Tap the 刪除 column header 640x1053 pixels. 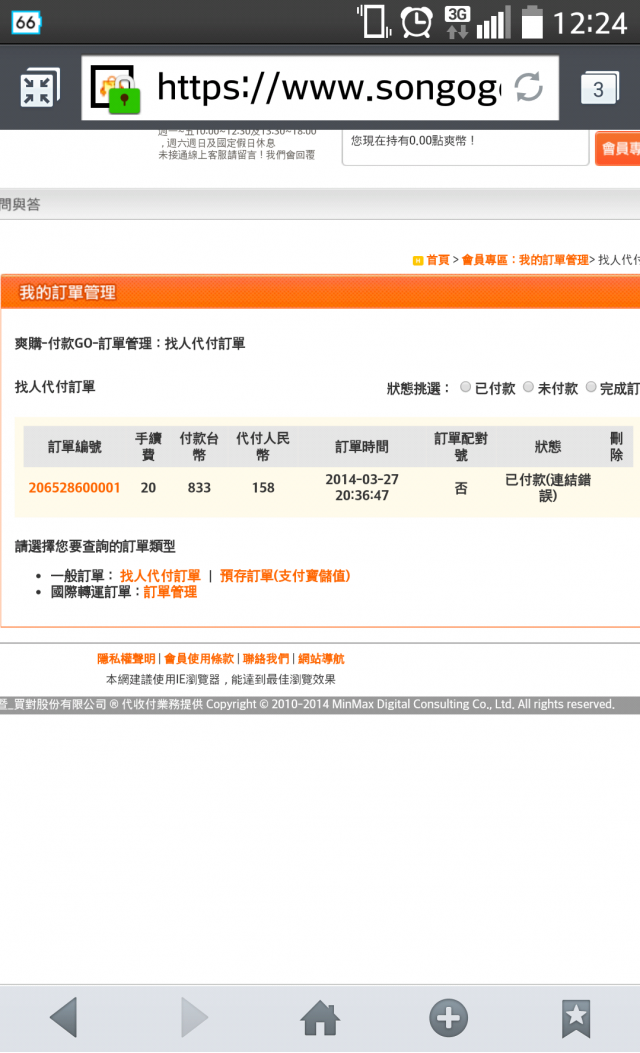click(616, 447)
